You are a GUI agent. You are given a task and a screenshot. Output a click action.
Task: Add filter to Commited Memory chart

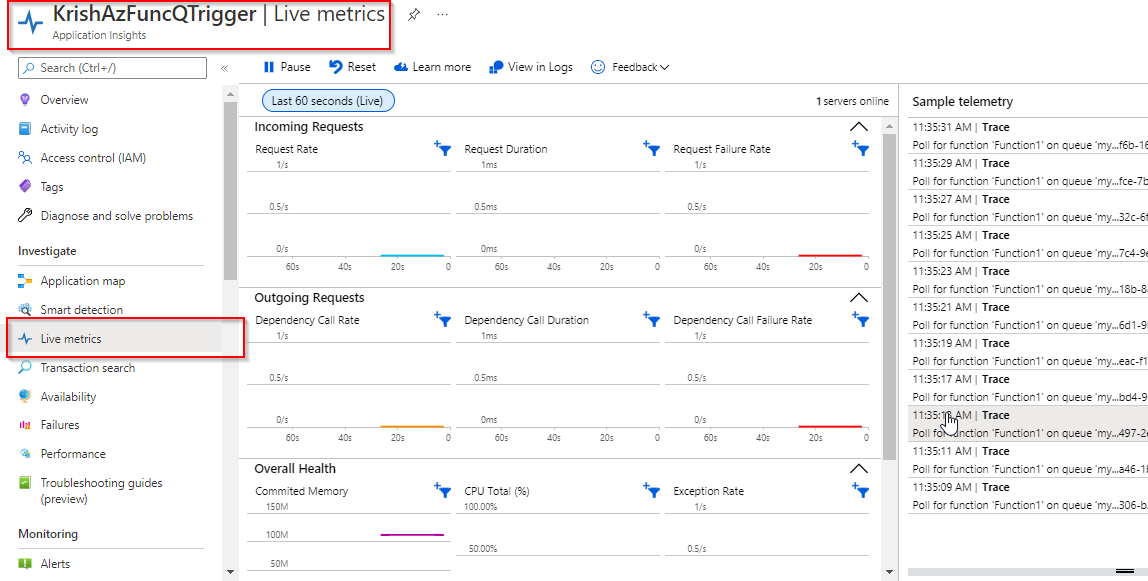click(x=441, y=490)
